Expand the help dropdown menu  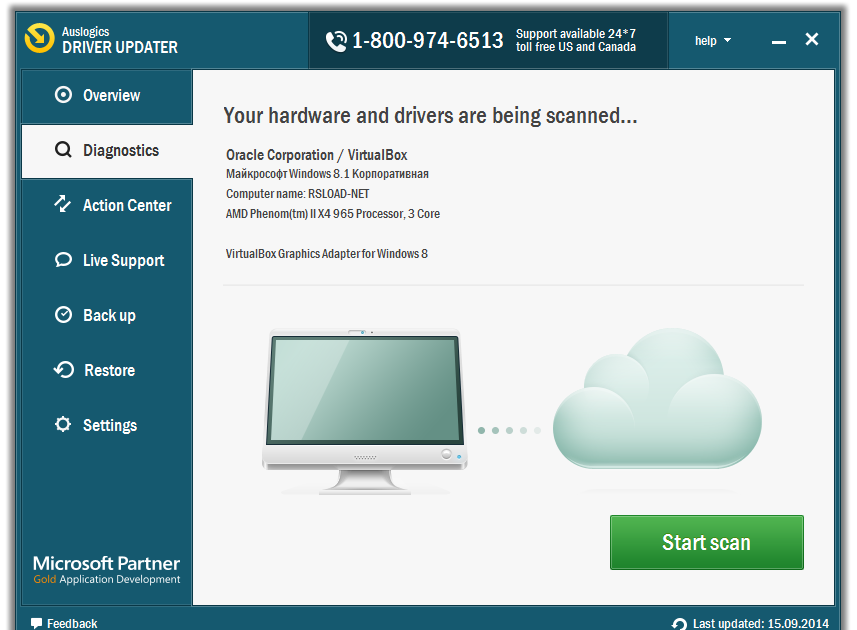click(713, 41)
